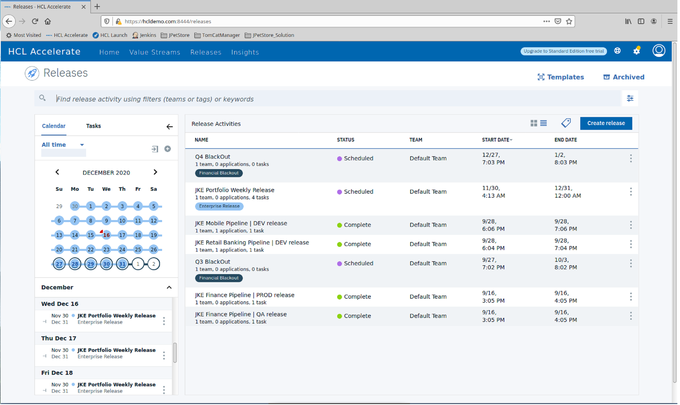Click the Enterprise Release tag
The image size is (680, 405).
[x=219, y=206]
